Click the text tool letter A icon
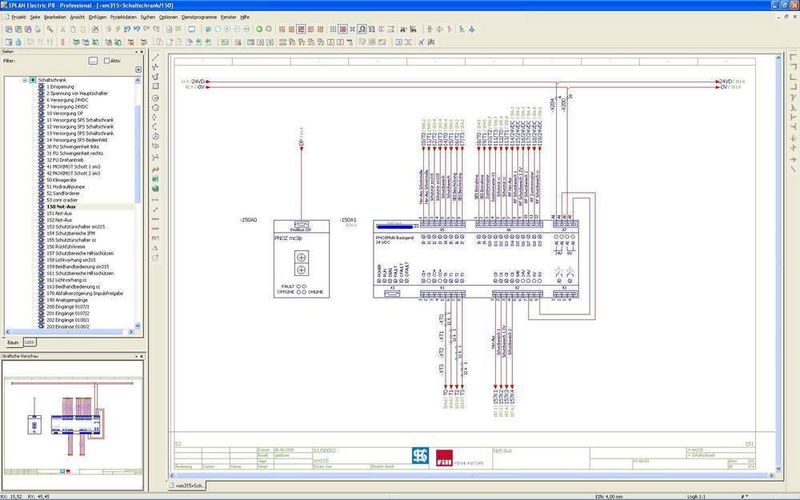 (x=156, y=248)
